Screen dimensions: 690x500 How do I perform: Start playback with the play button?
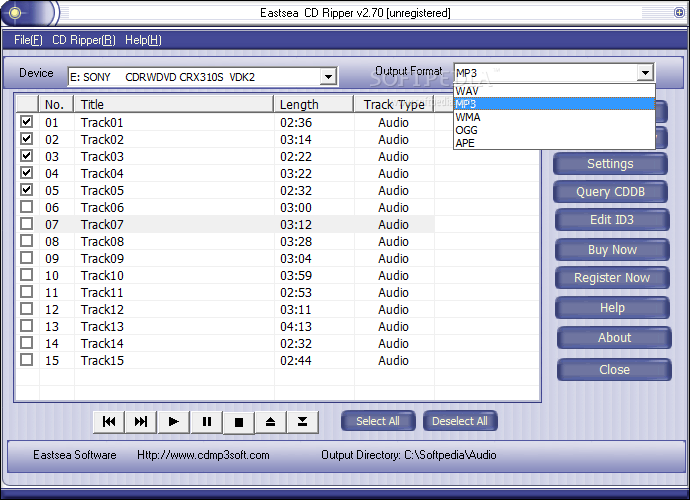(x=173, y=422)
